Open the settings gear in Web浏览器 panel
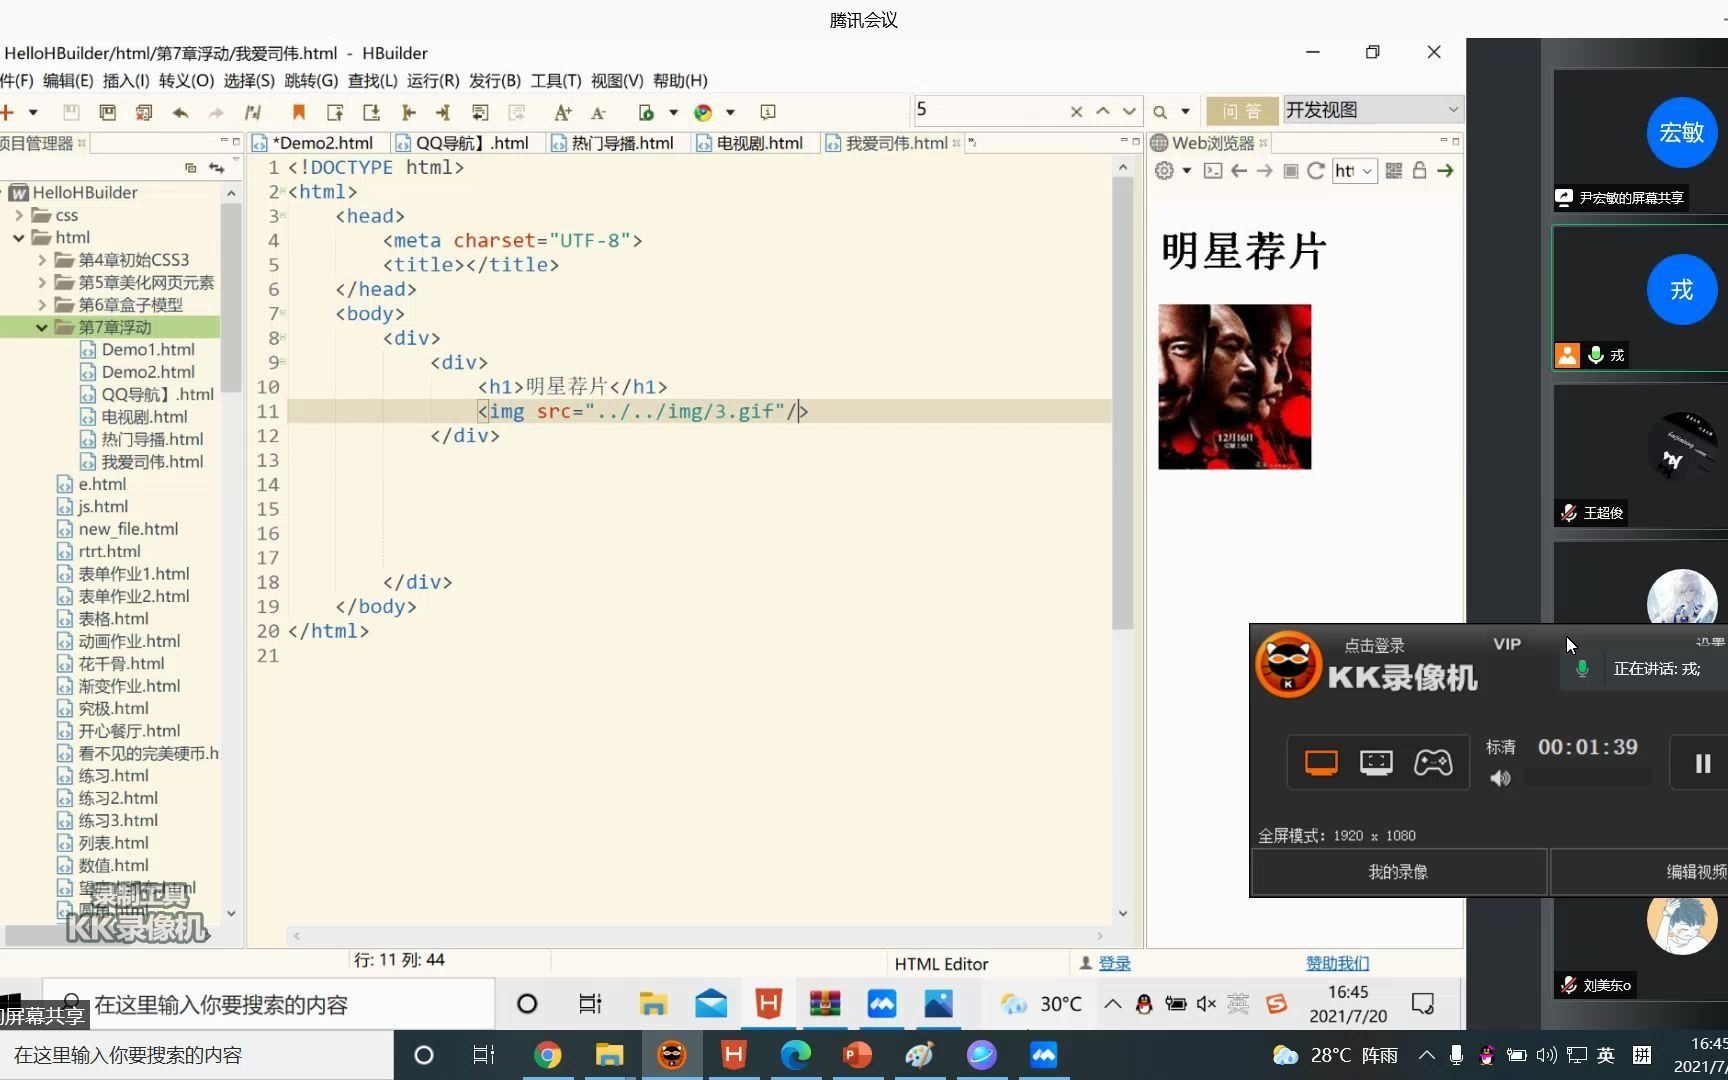 1164,171
